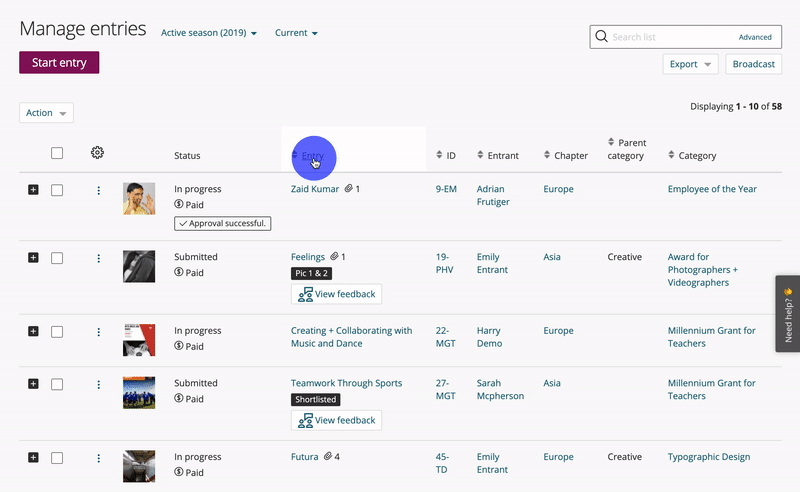
Task: Click the Shortlisted tag
Action: point(315,400)
